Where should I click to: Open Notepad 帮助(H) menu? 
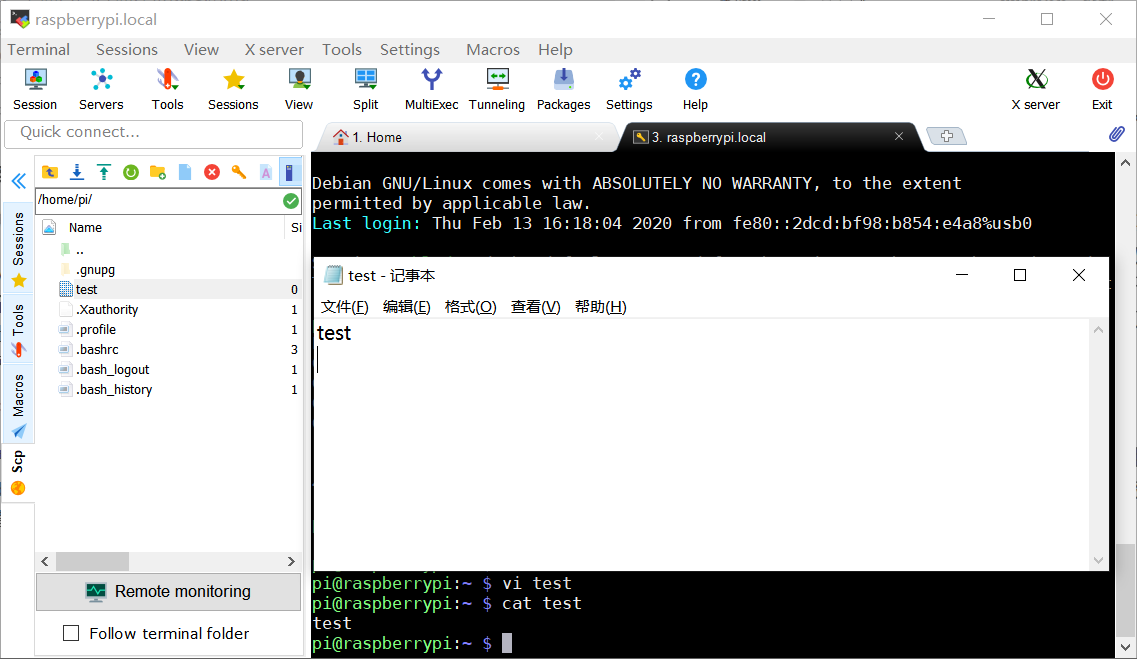pyautogui.click(x=600, y=307)
